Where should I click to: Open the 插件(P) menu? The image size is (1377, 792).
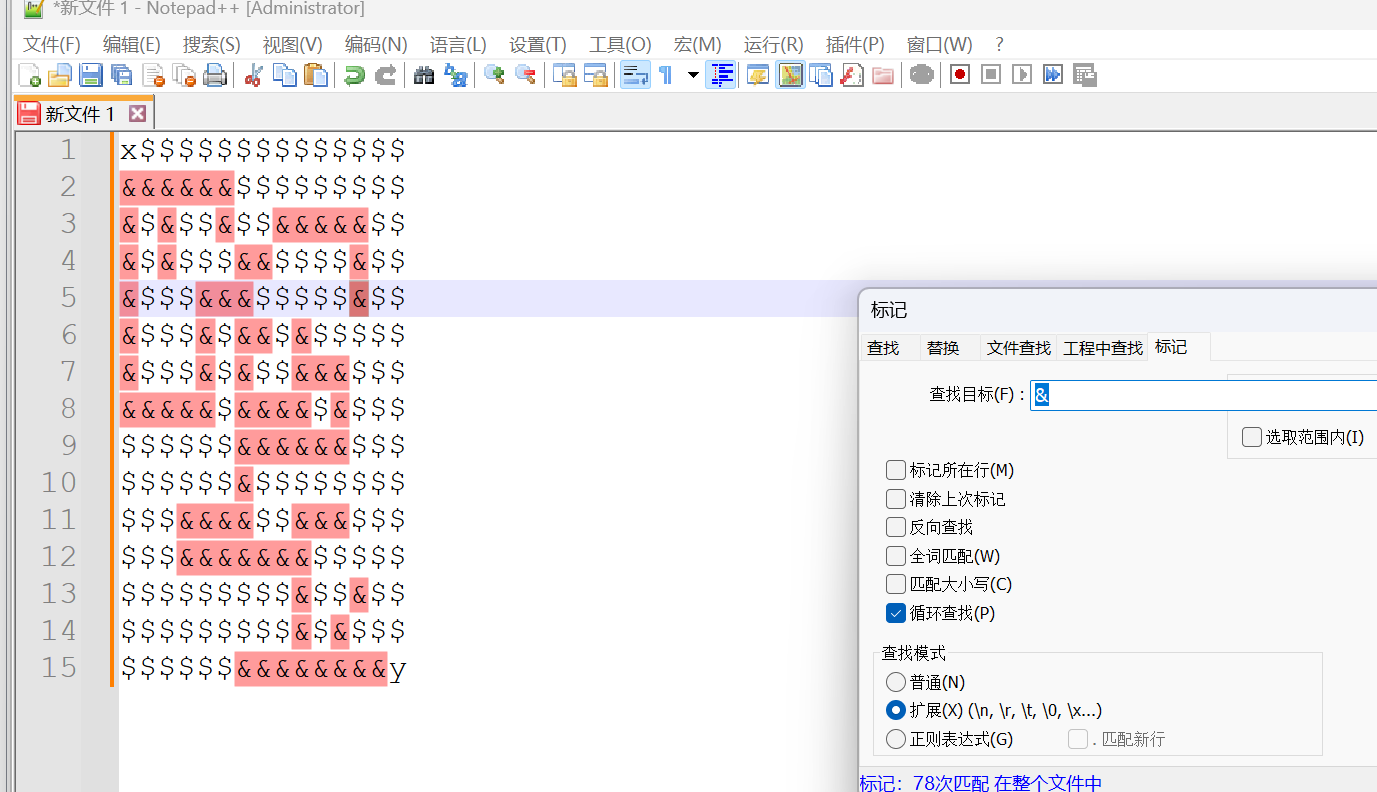(855, 45)
